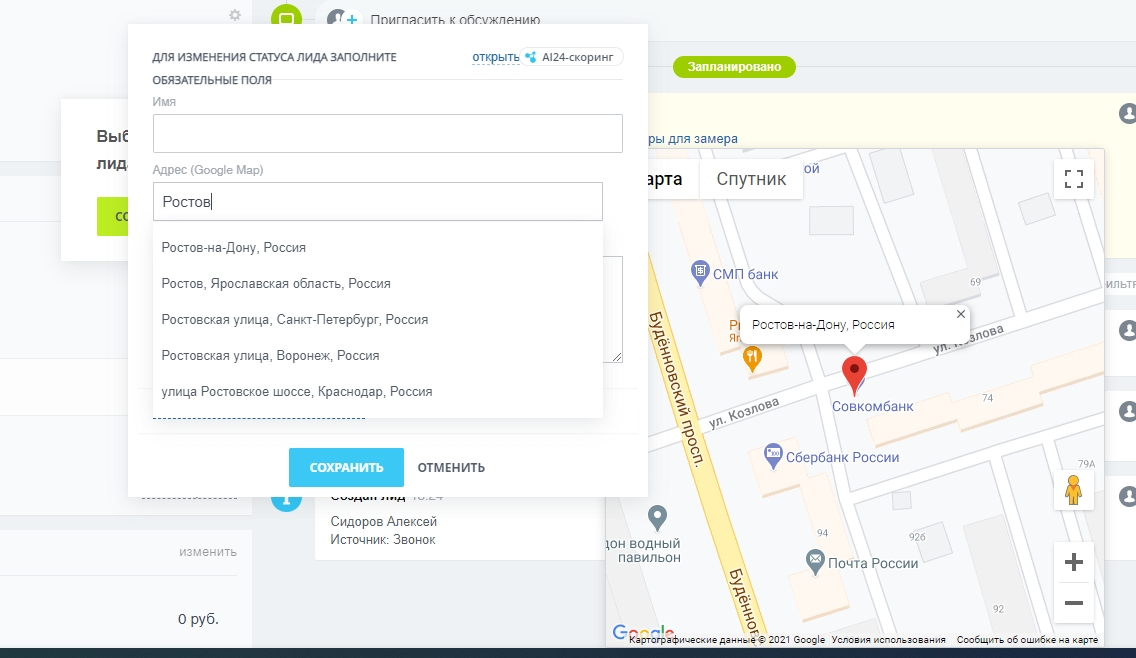
Task: Click the Отменить button
Action: (451, 467)
